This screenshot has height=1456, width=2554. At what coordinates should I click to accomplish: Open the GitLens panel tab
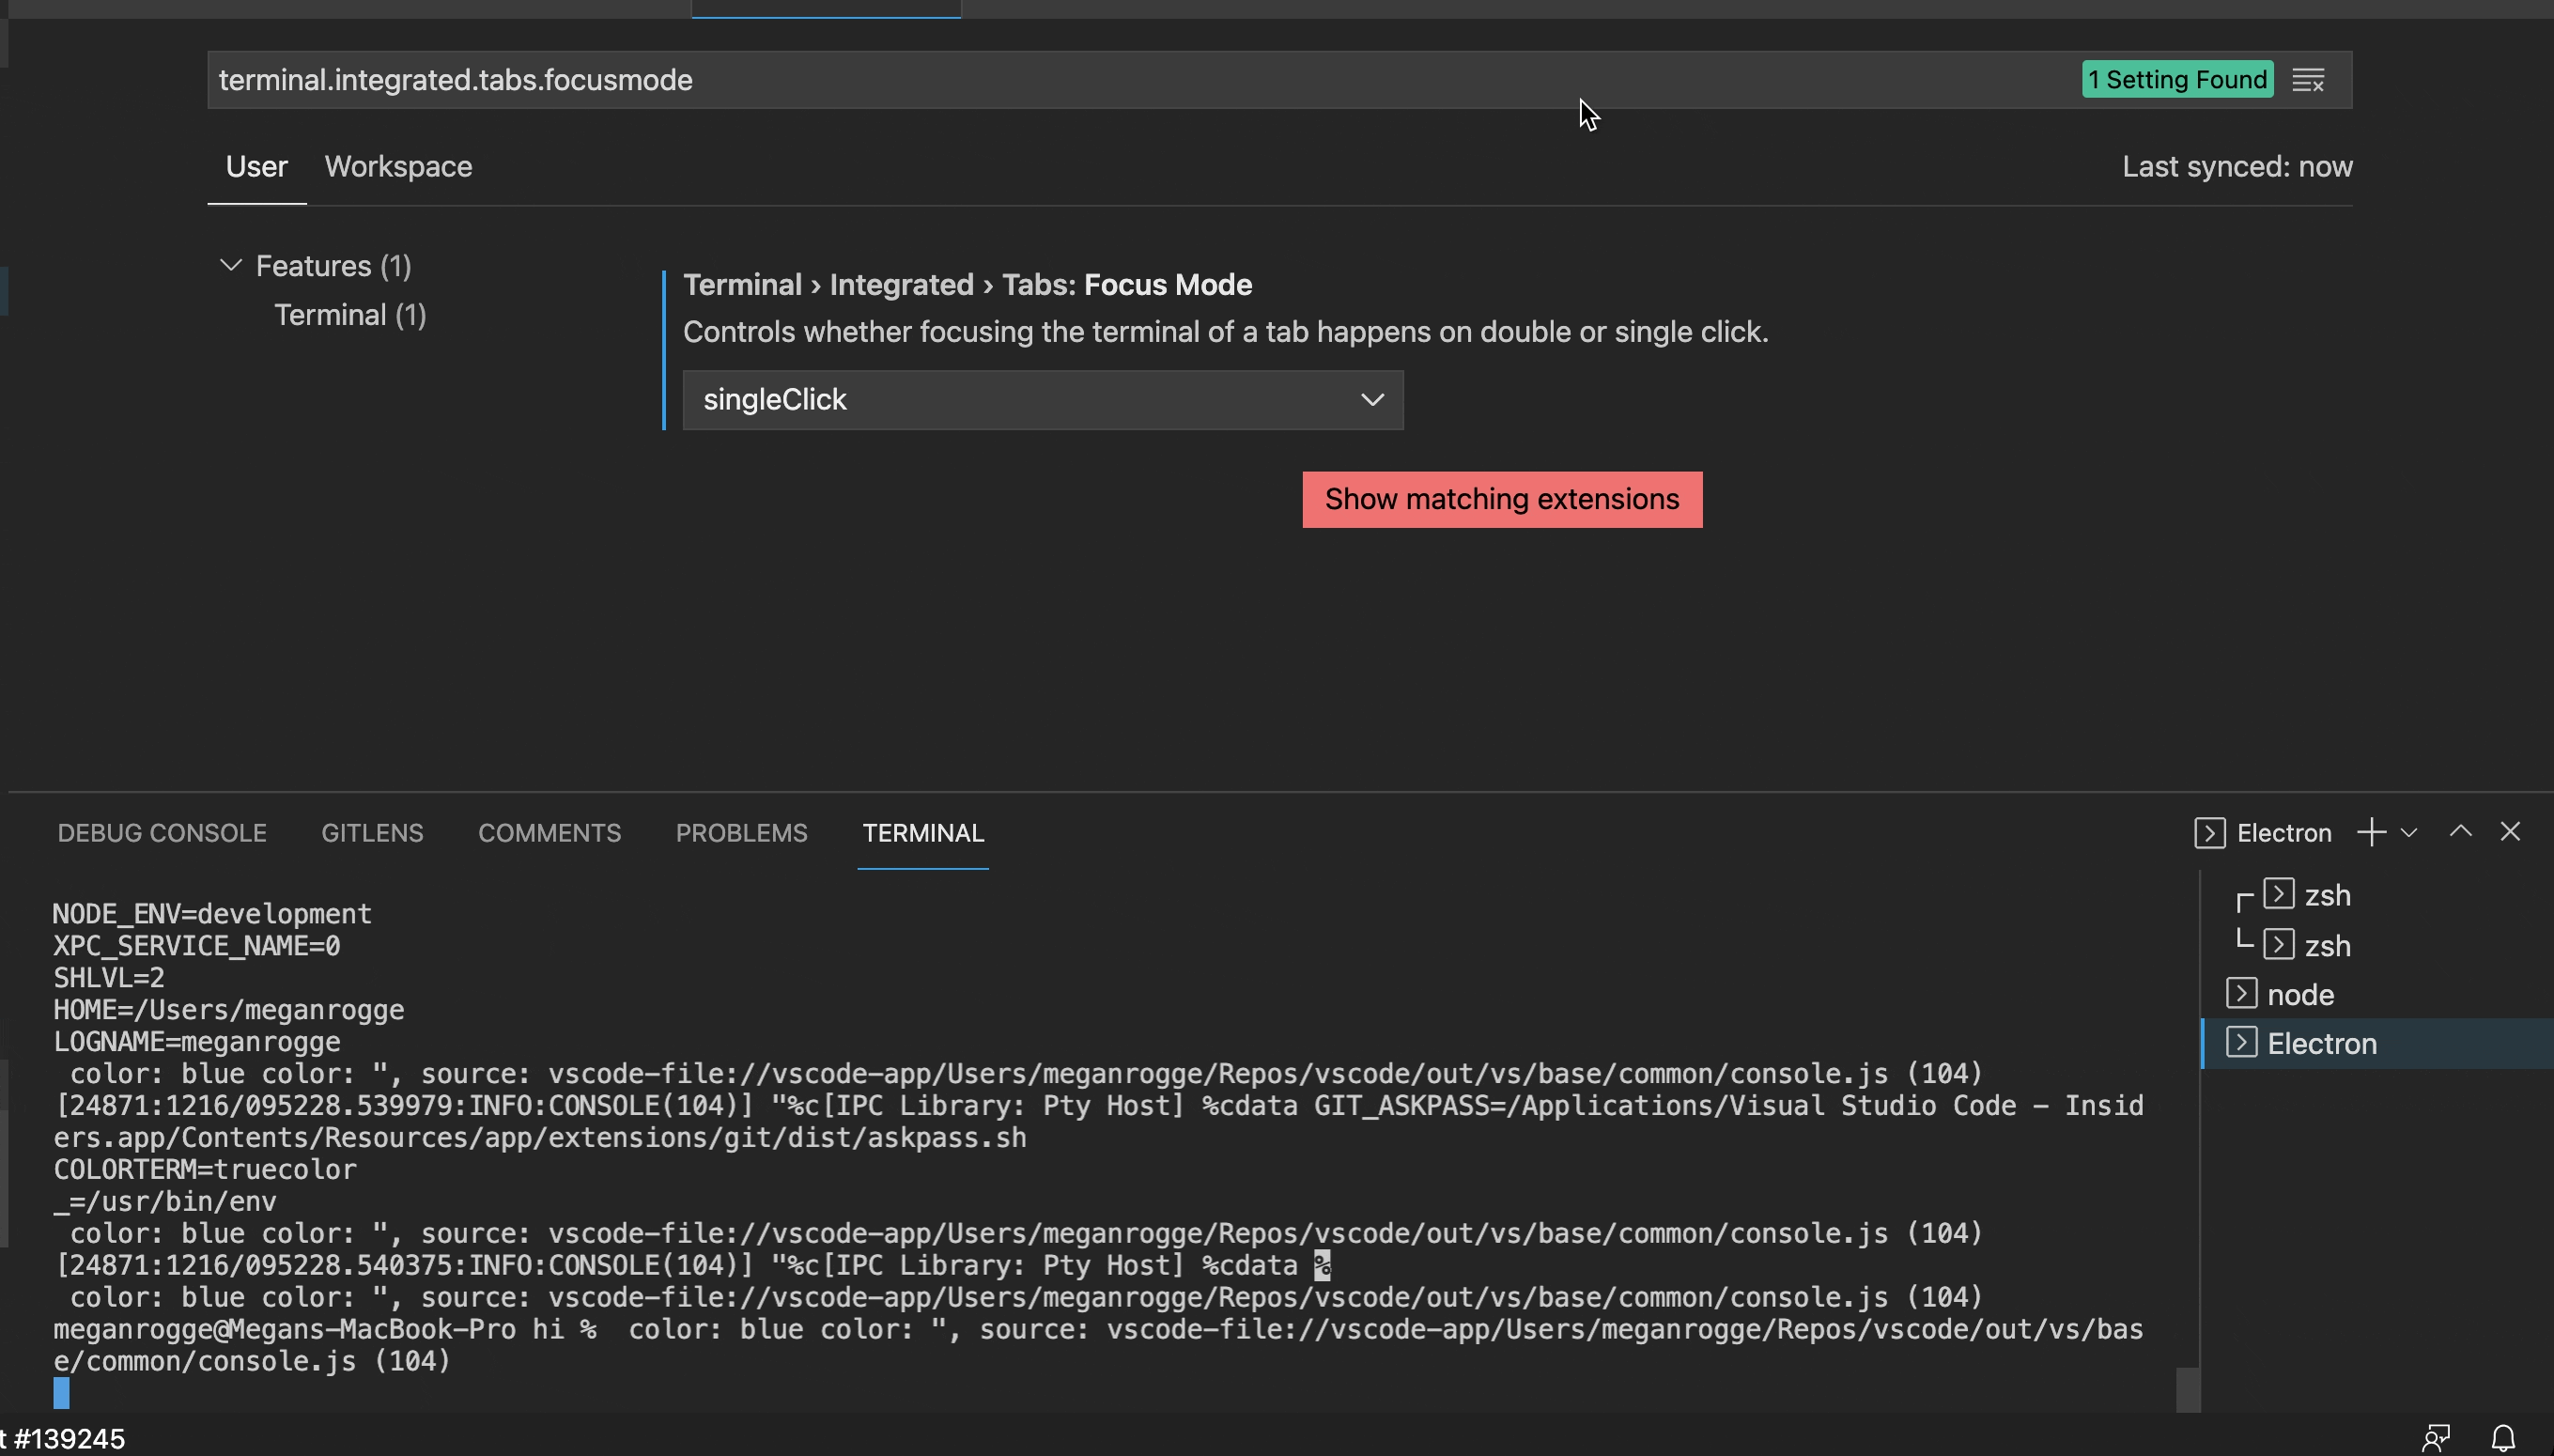(x=372, y=833)
